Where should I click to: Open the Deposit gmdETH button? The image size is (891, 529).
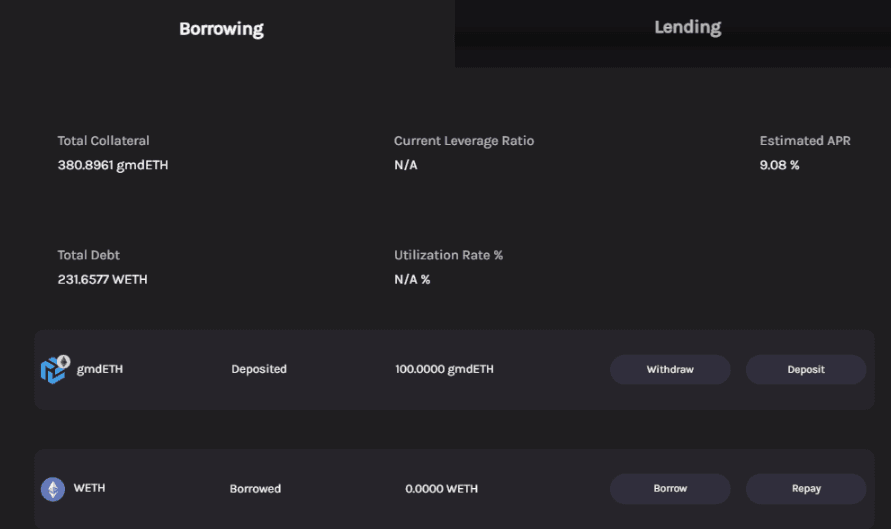click(806, 369)
